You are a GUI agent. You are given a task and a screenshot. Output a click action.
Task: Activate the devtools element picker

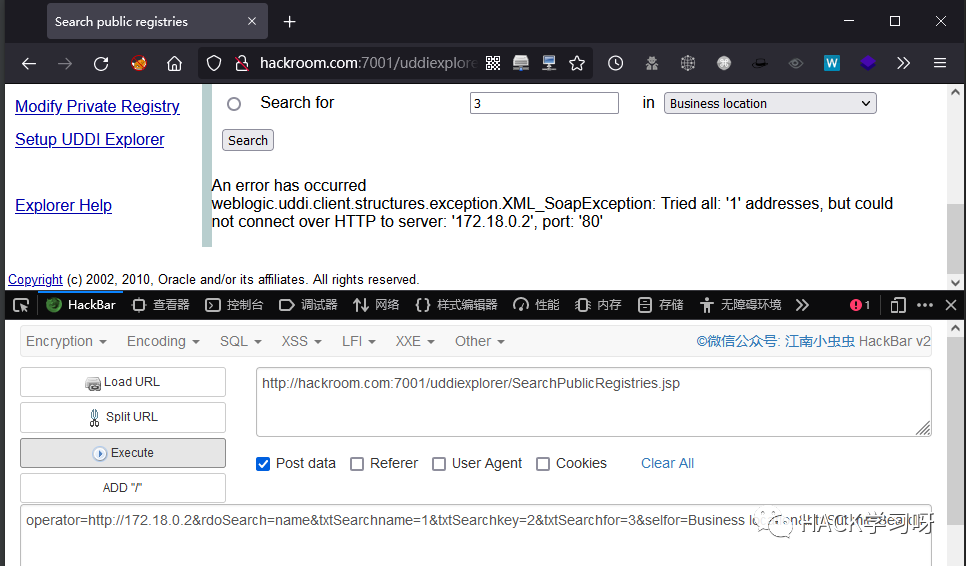[21, 305]
